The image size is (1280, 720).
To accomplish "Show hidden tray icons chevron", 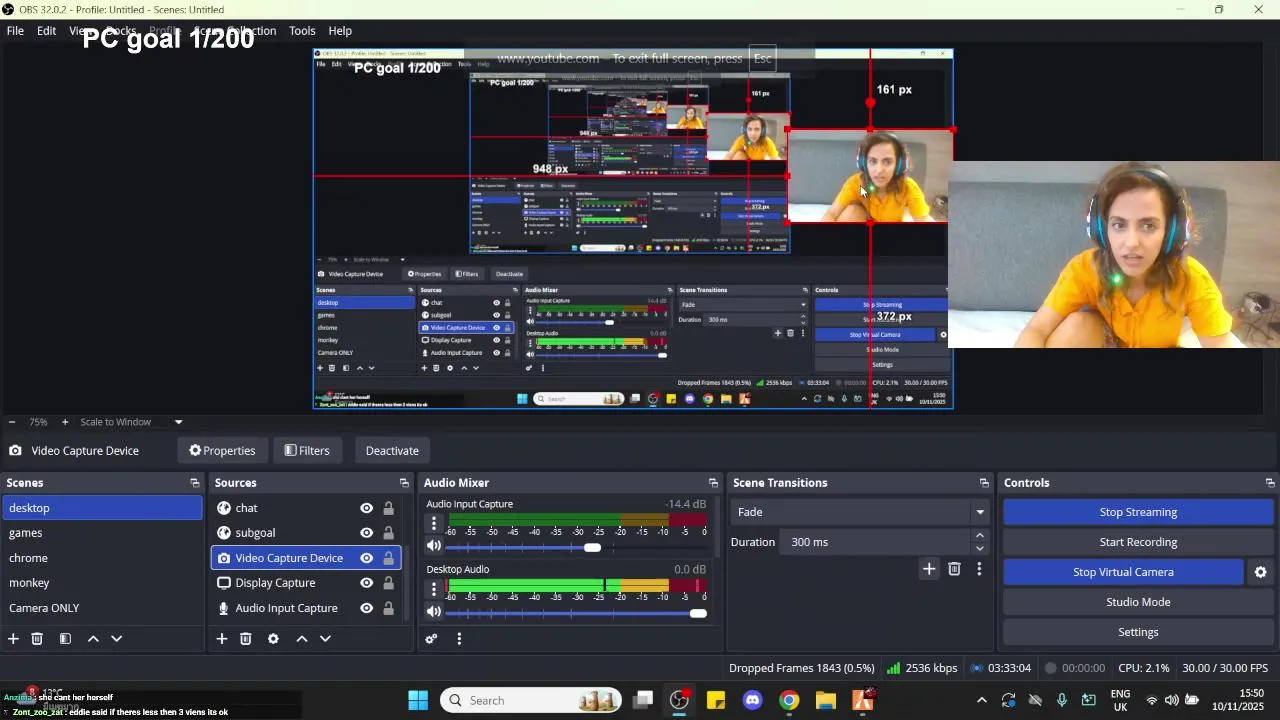I will click(x=981, y=700).
